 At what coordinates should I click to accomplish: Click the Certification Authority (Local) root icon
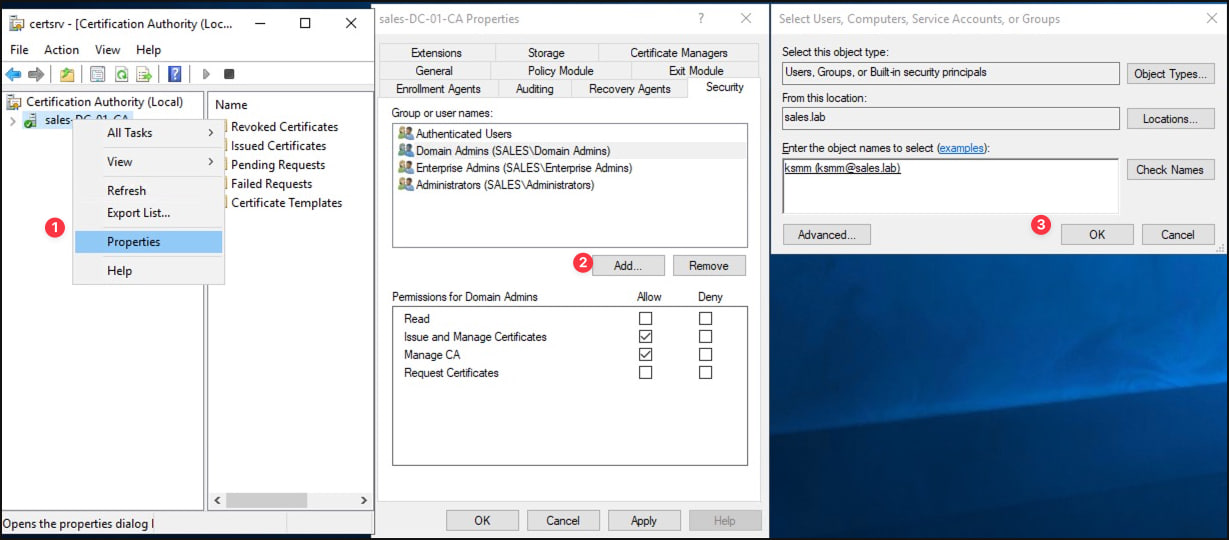[15, 102]
